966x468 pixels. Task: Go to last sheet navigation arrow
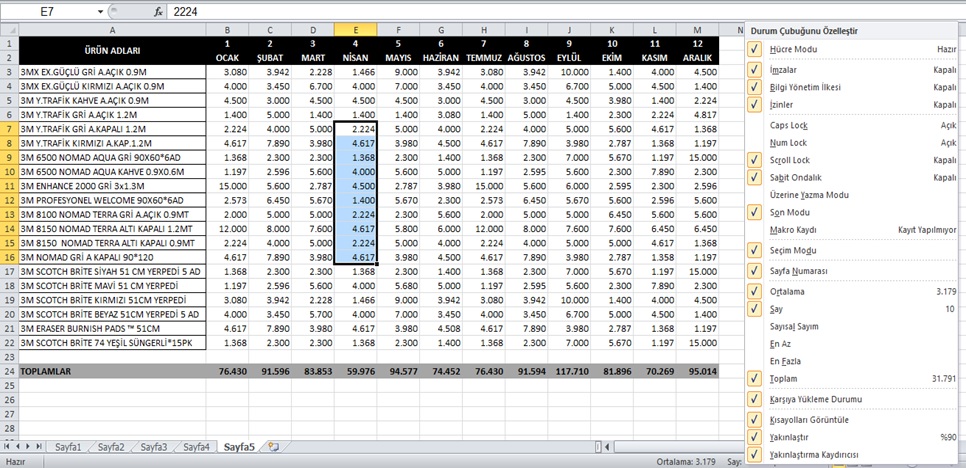pos(39,446)
